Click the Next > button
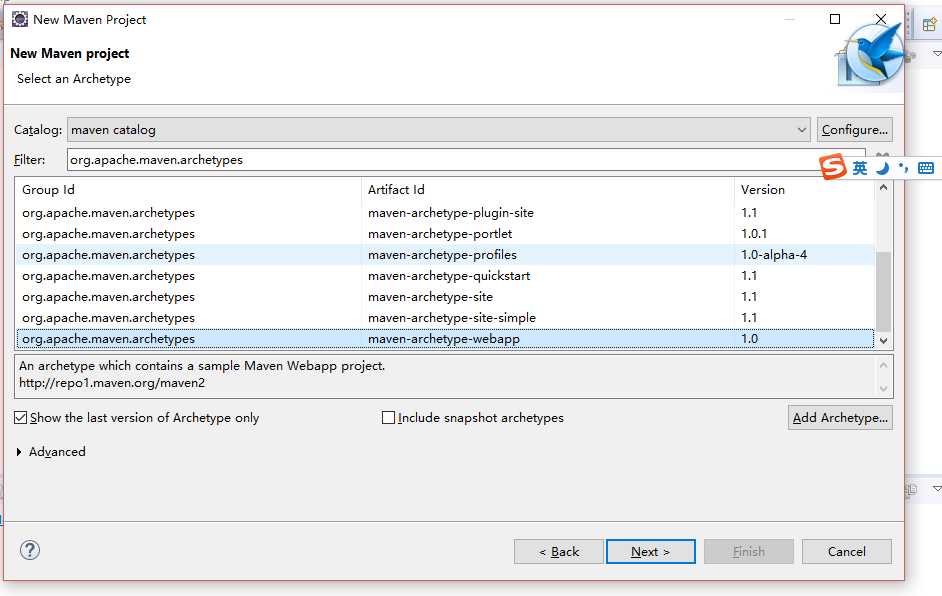This screenshot has width=942, height=596. click(x=651, y=552)
